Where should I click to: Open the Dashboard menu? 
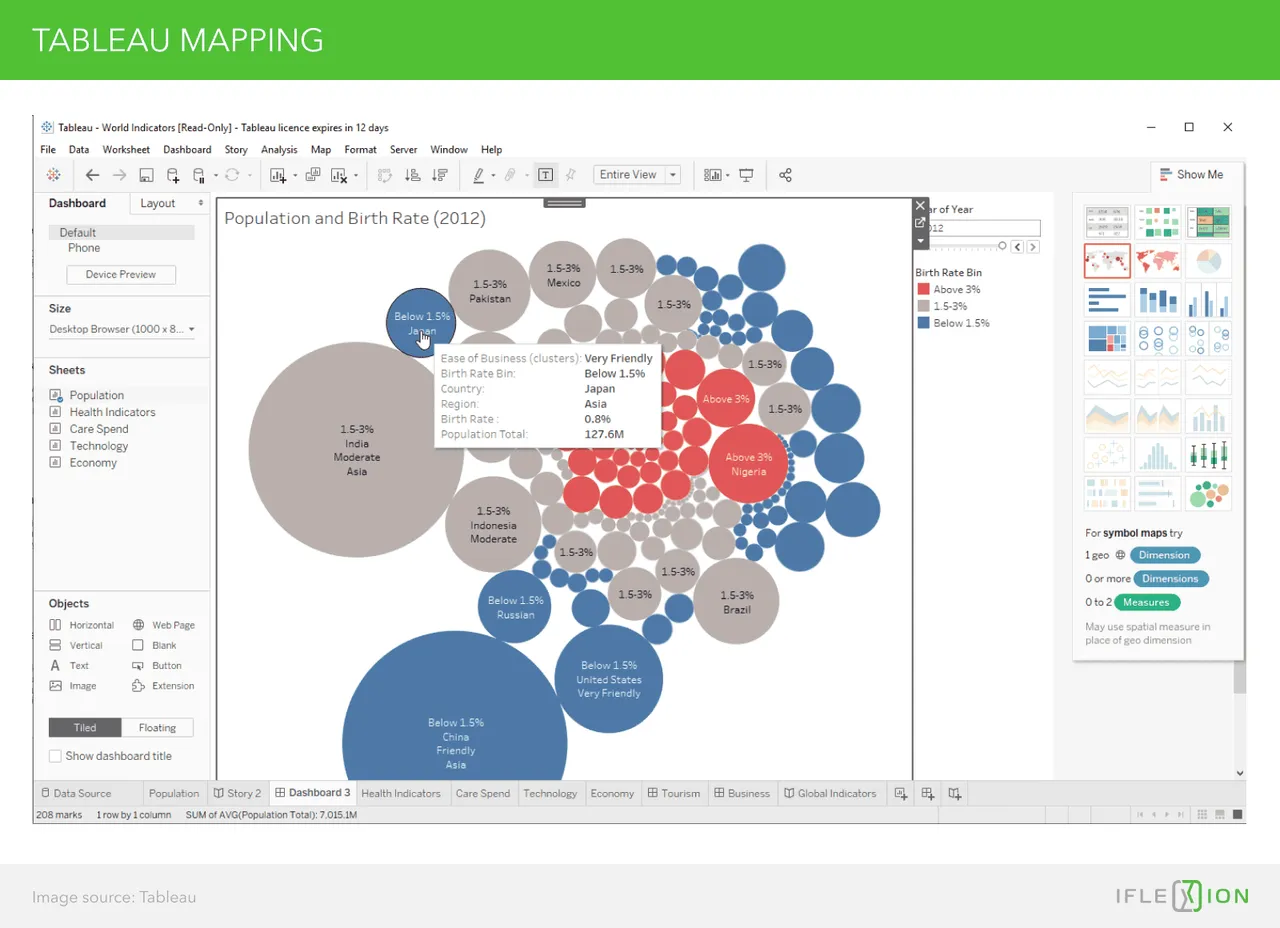pos(187,150)
